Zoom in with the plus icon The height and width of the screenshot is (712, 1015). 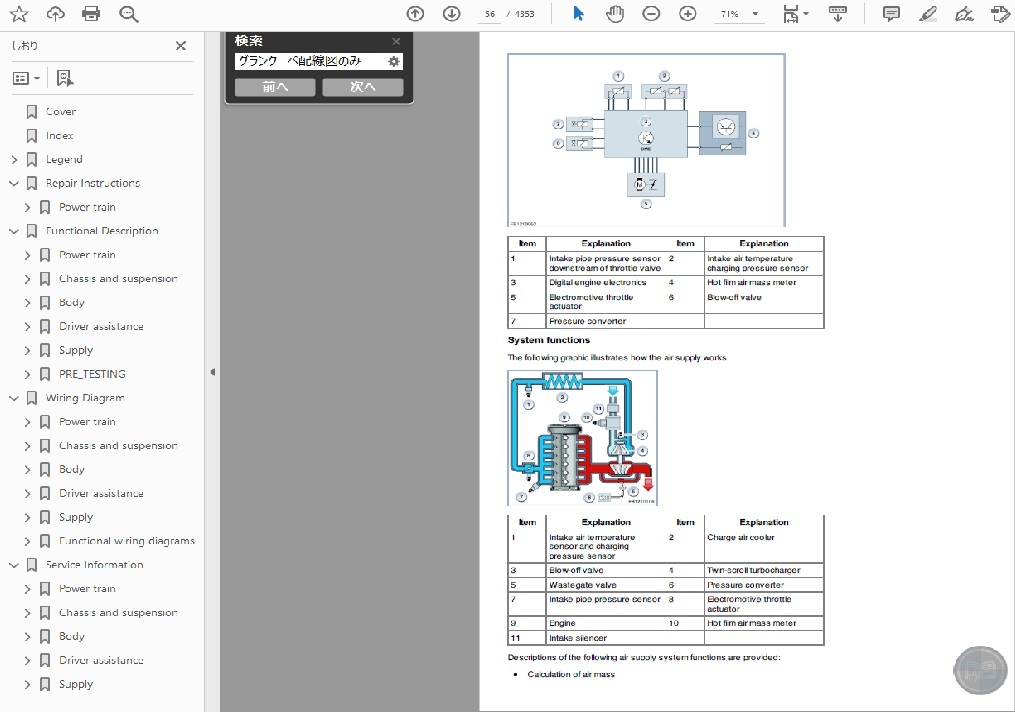[687, 14]
